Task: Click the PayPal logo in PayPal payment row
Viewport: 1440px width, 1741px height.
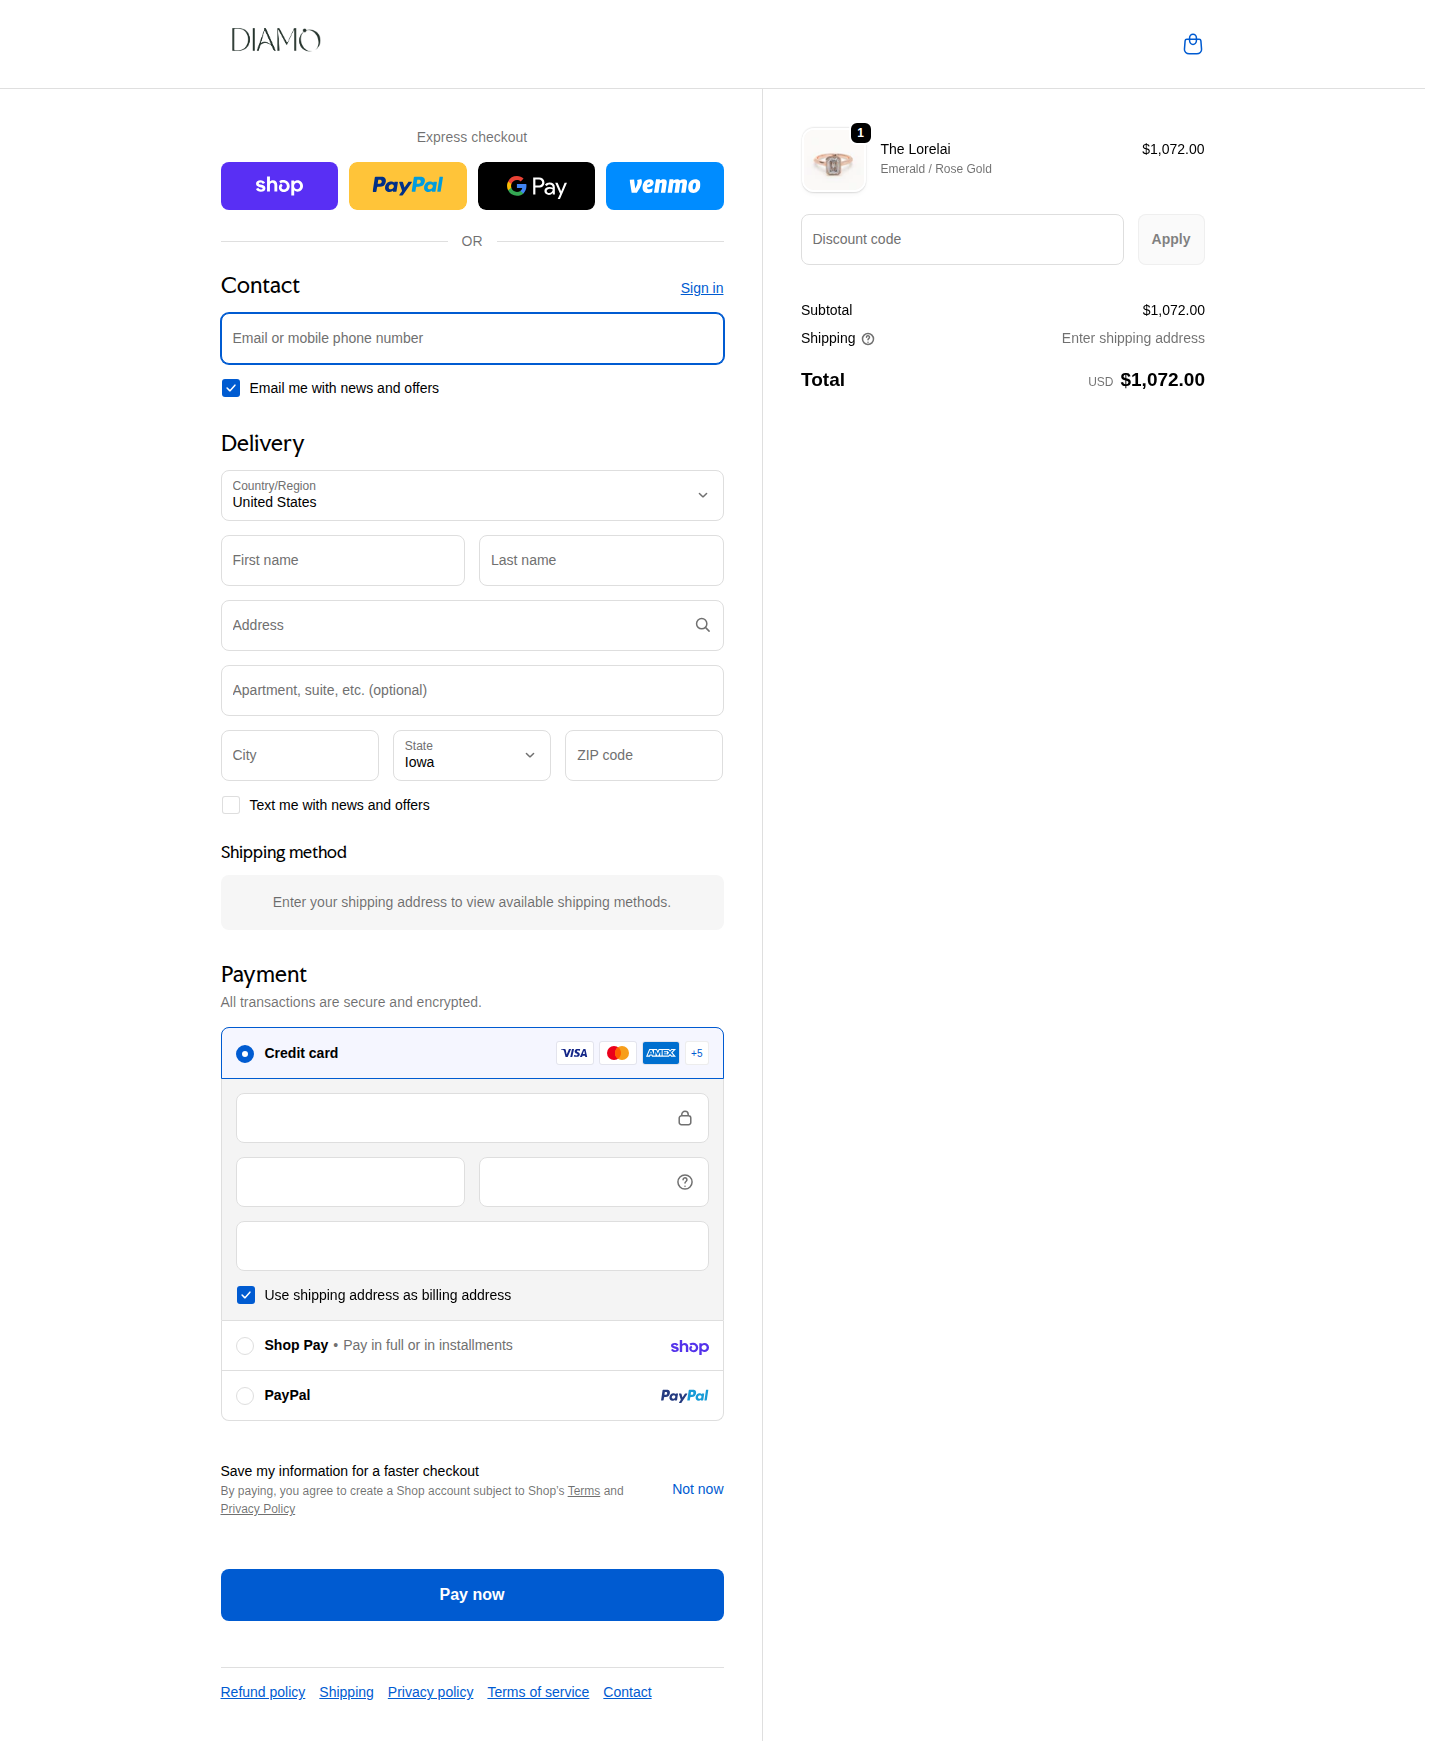Action: pyautogui.click(x=684, y=1396)
